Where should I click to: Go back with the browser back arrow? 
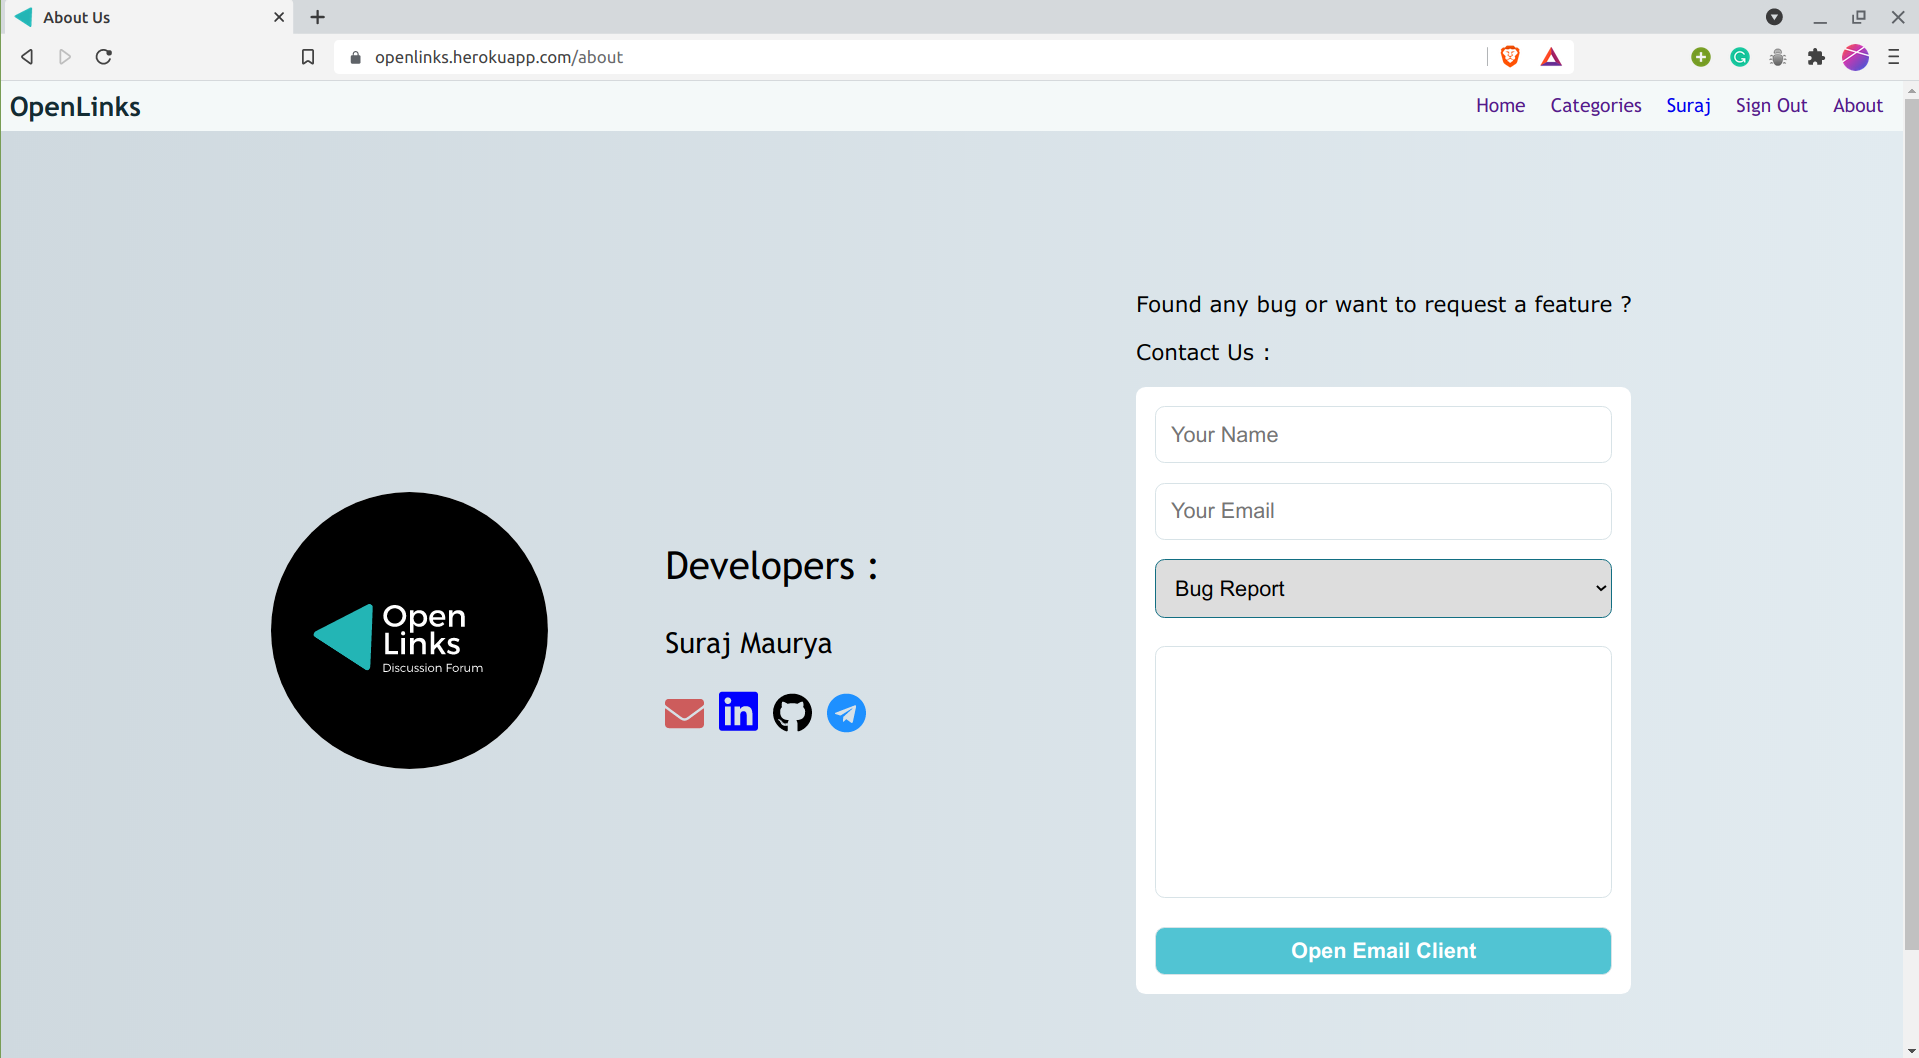click(27, 57)
